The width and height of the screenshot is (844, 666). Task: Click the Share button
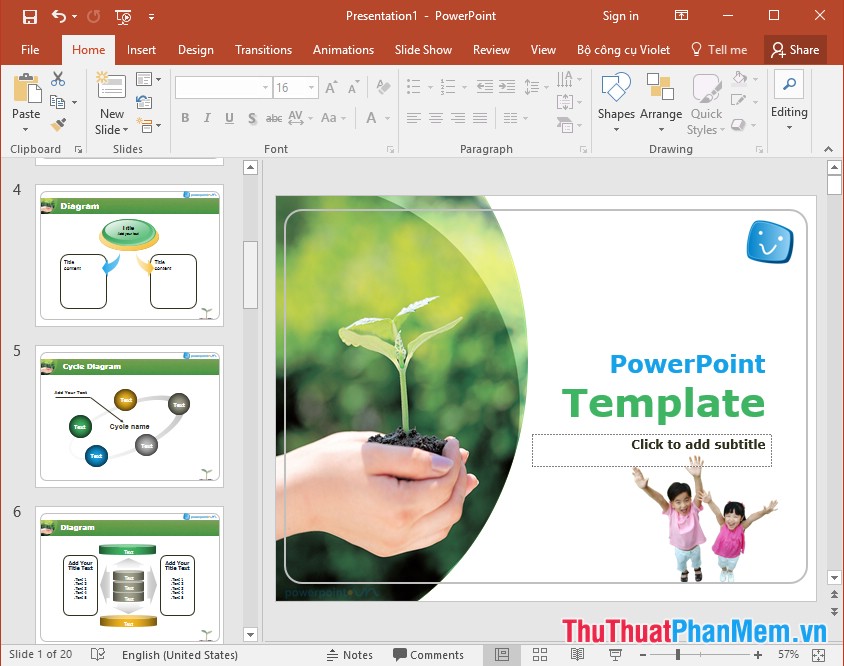795,50
